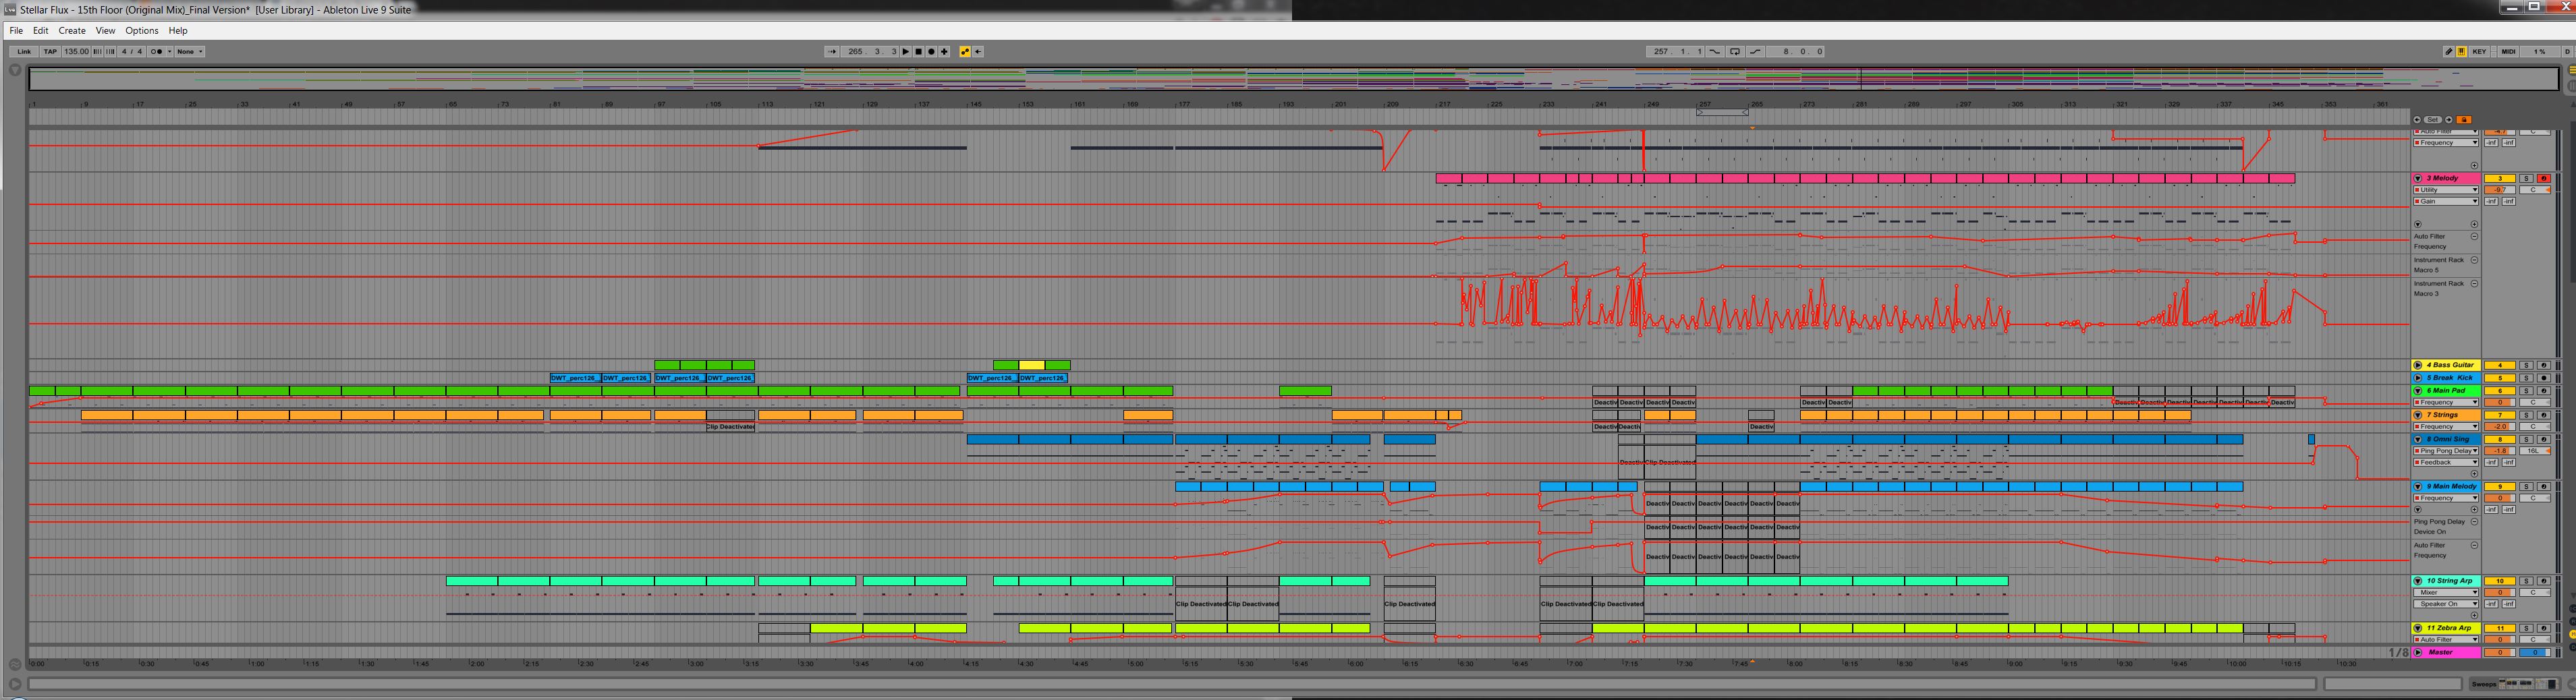Toggle the 11 Zebra Arp track activator
2576x700 pixels.
[2500, 628]
